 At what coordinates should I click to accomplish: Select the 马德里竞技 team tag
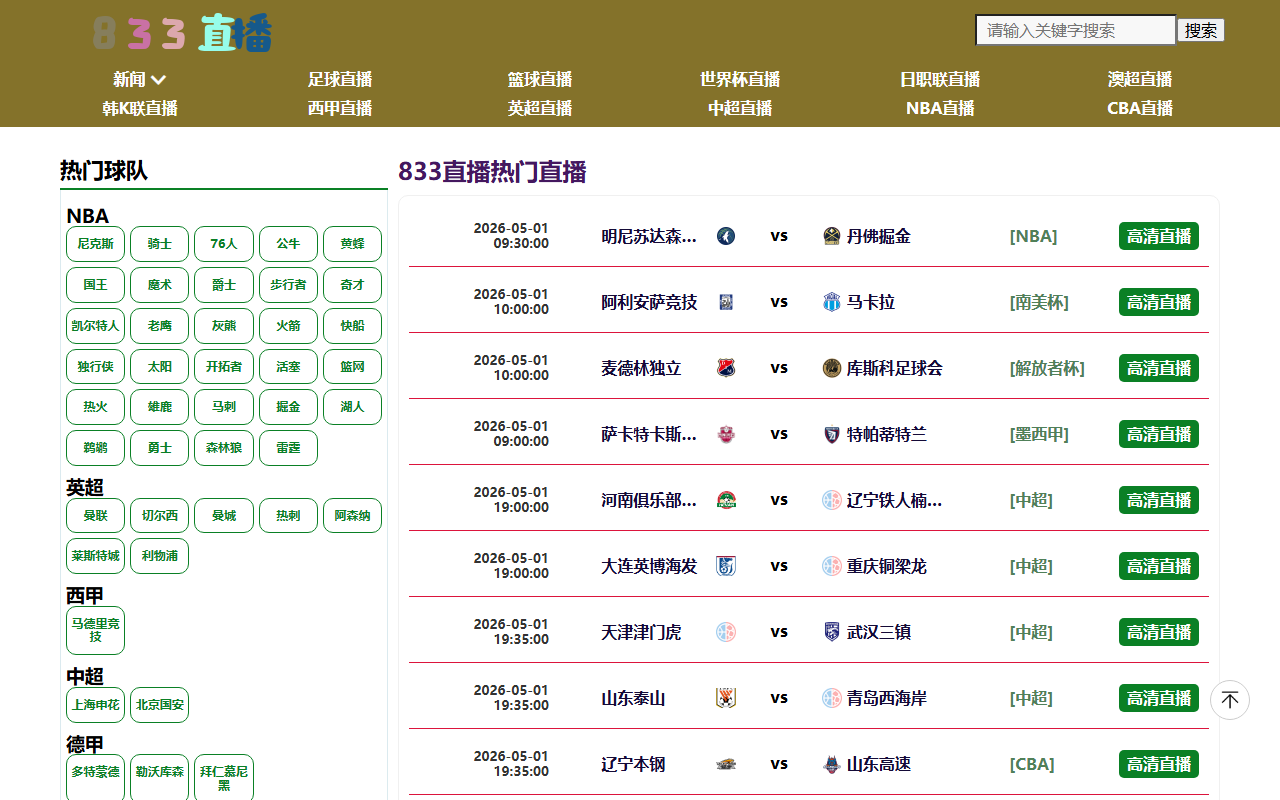coord(95,630)
